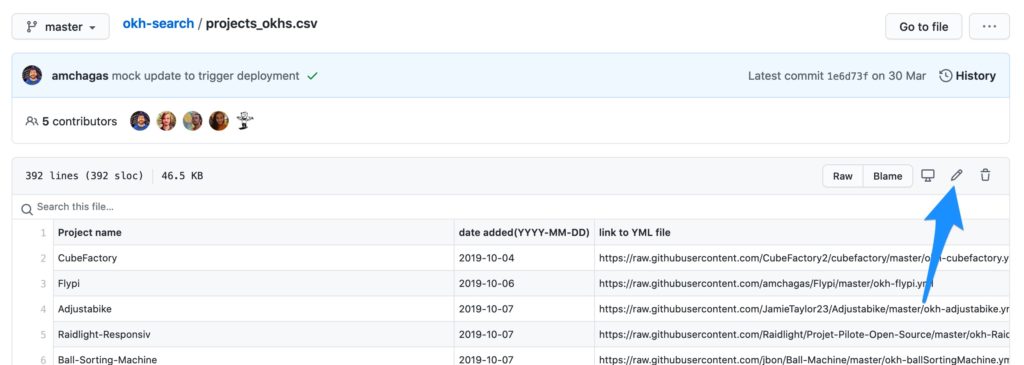1024x365 pixels.
Task: Open the 5 contributors list
Action: 71,121
